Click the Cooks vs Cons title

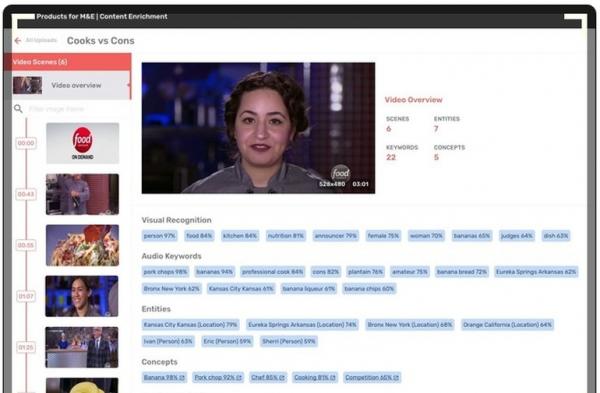[101, 41]
